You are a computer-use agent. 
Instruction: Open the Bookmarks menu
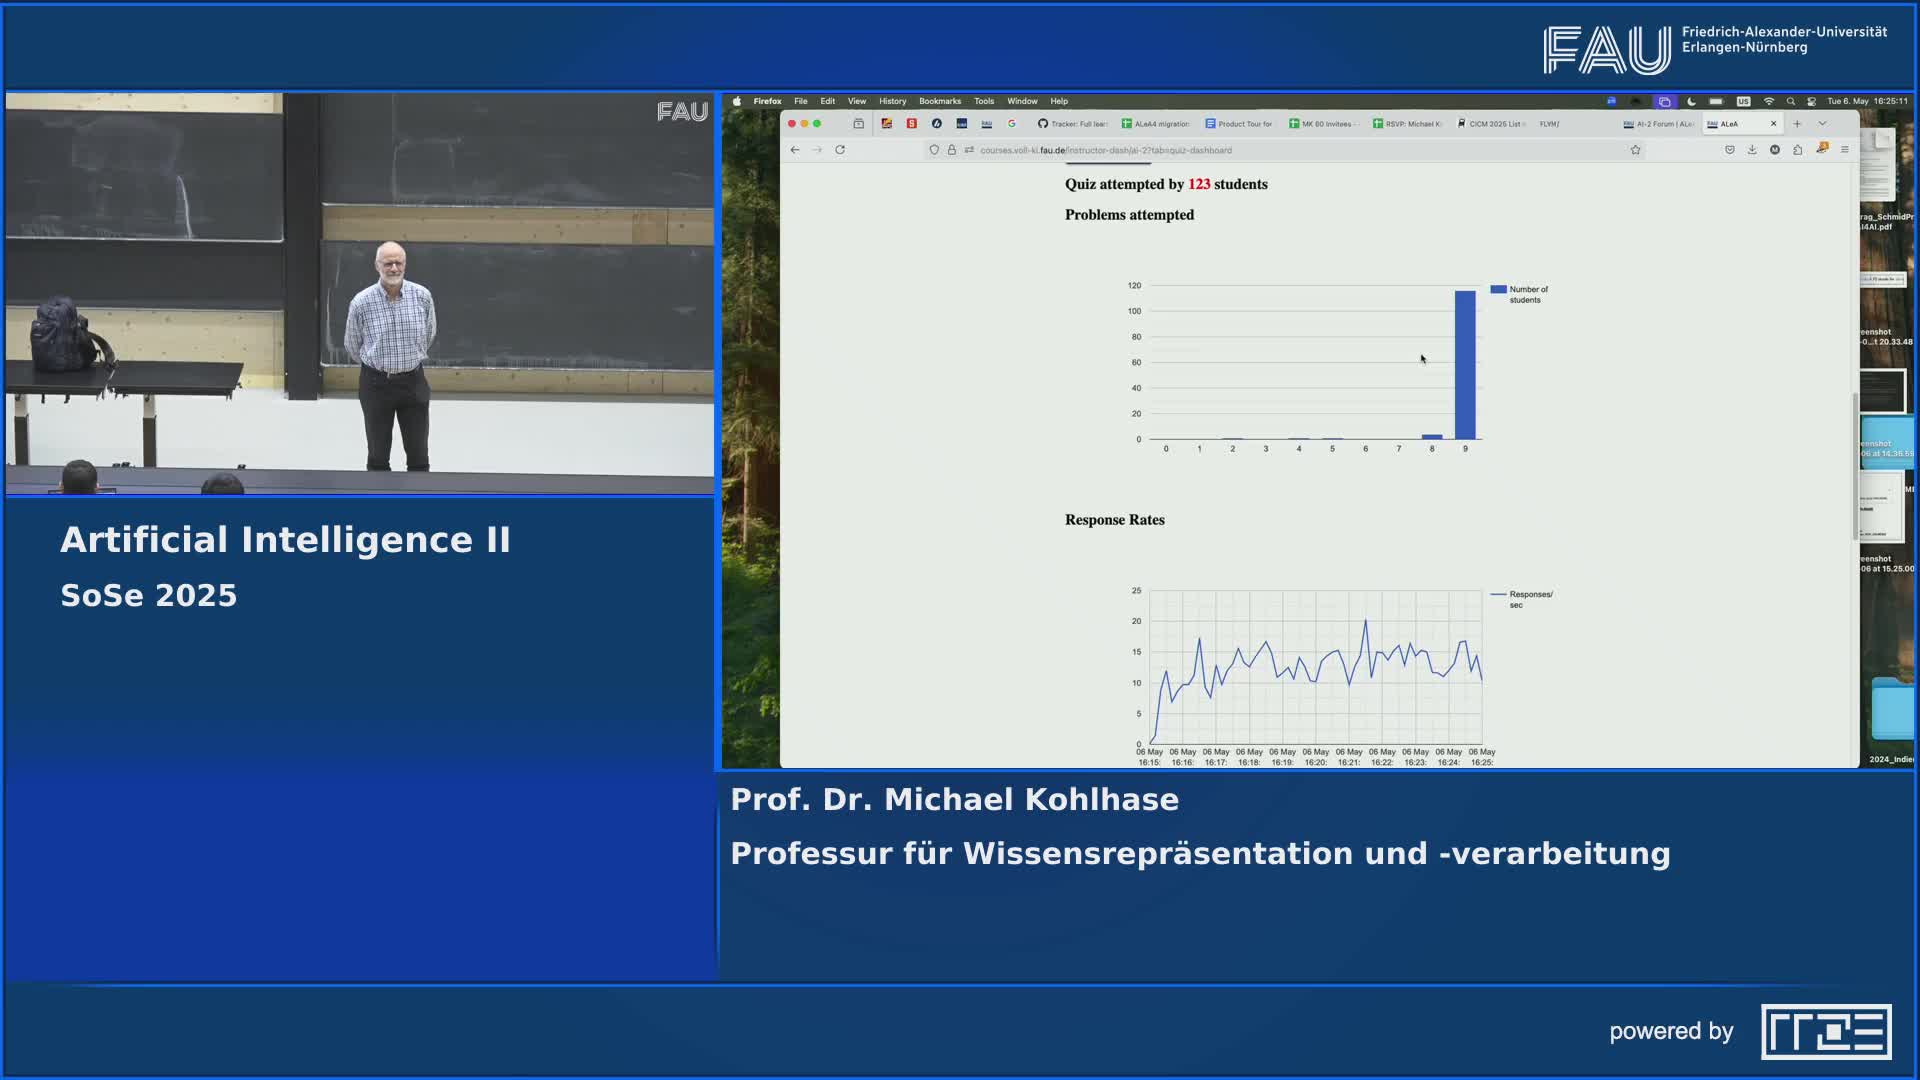[939, 101]
